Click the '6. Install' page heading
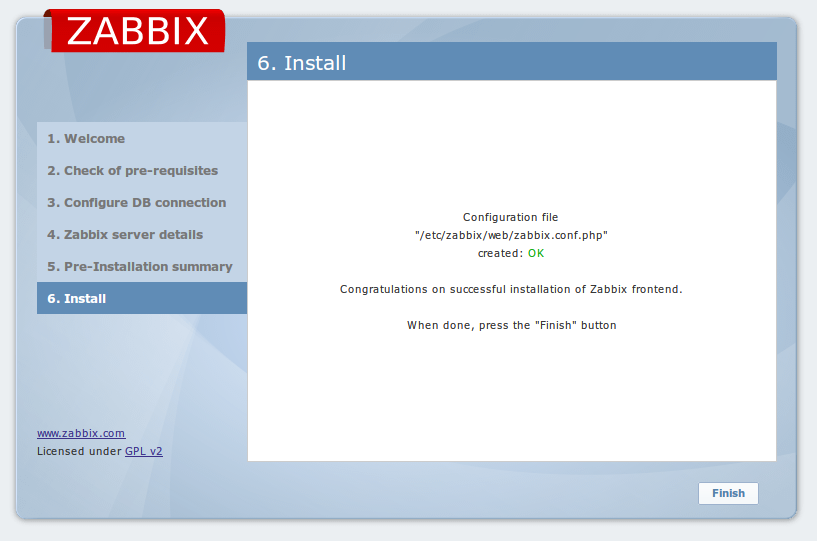Image resolution: width=817 pixels, height=541 pixels. tap(302, 63)
